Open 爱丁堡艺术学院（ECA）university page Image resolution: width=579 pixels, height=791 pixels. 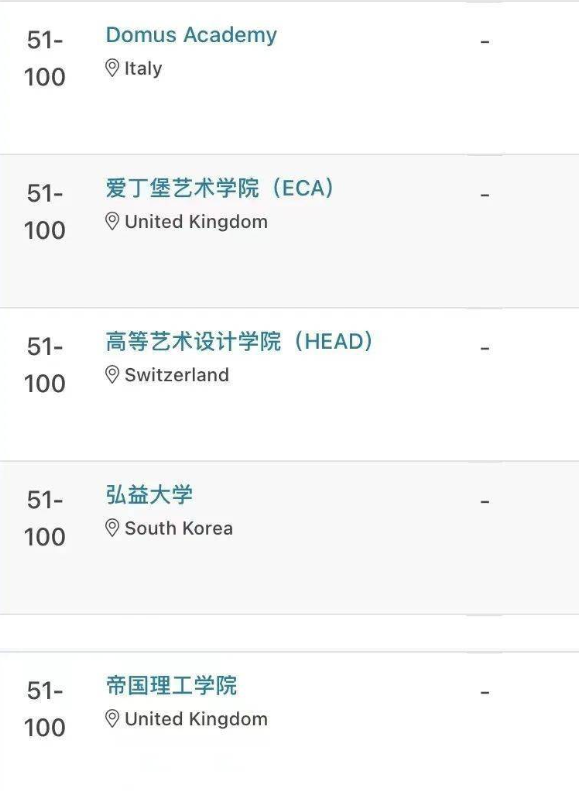(219, 188)
